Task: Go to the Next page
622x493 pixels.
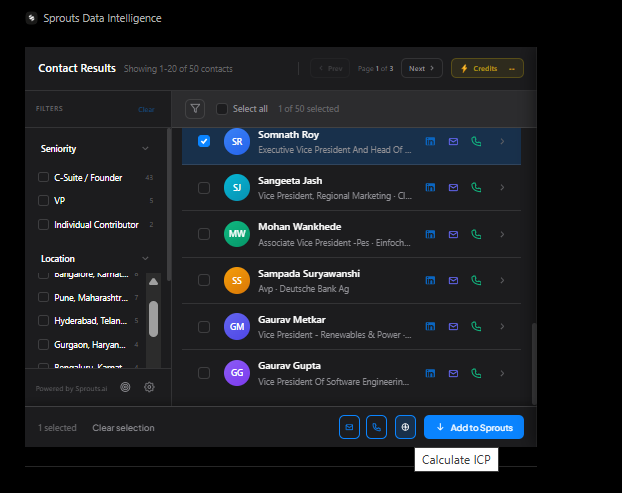Action: pyautogui.click(x=422, y=68)
